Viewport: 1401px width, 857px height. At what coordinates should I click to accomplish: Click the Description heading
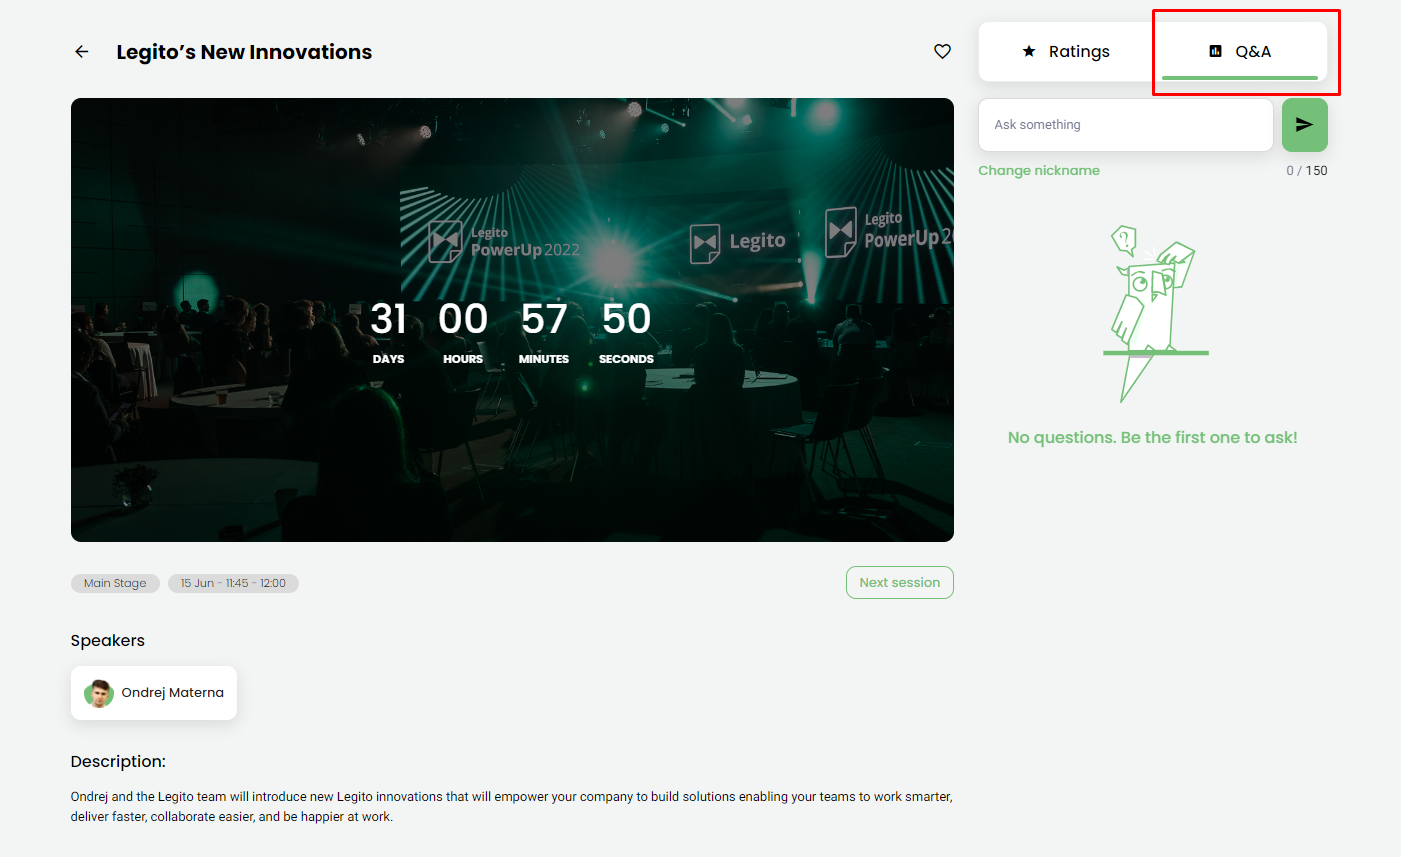click(x=118, y=762)
